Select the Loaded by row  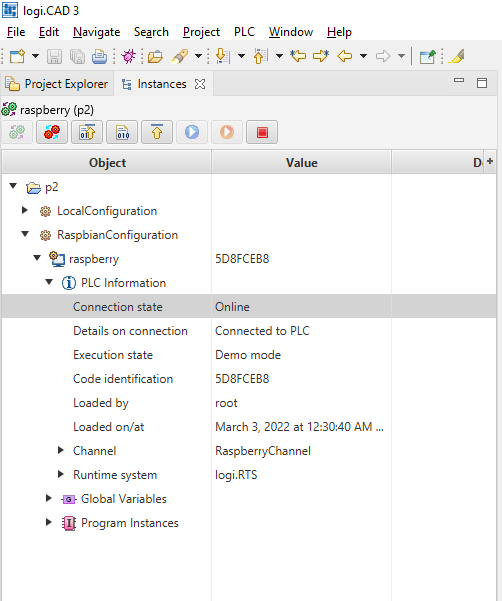pyautogui.click(x=249, y=403)
